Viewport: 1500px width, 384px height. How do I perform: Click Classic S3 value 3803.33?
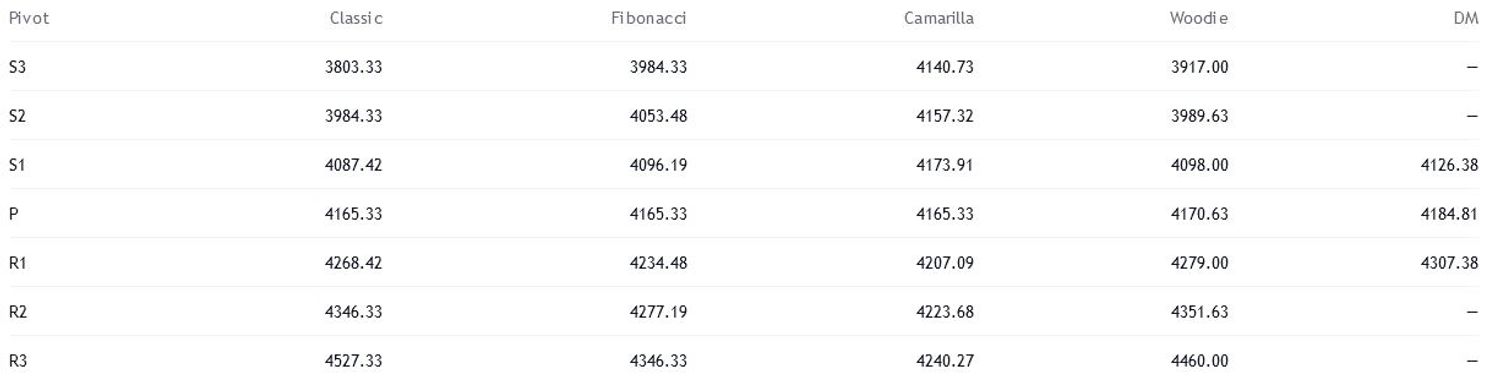pyautogui.click(x=354, y=67)
